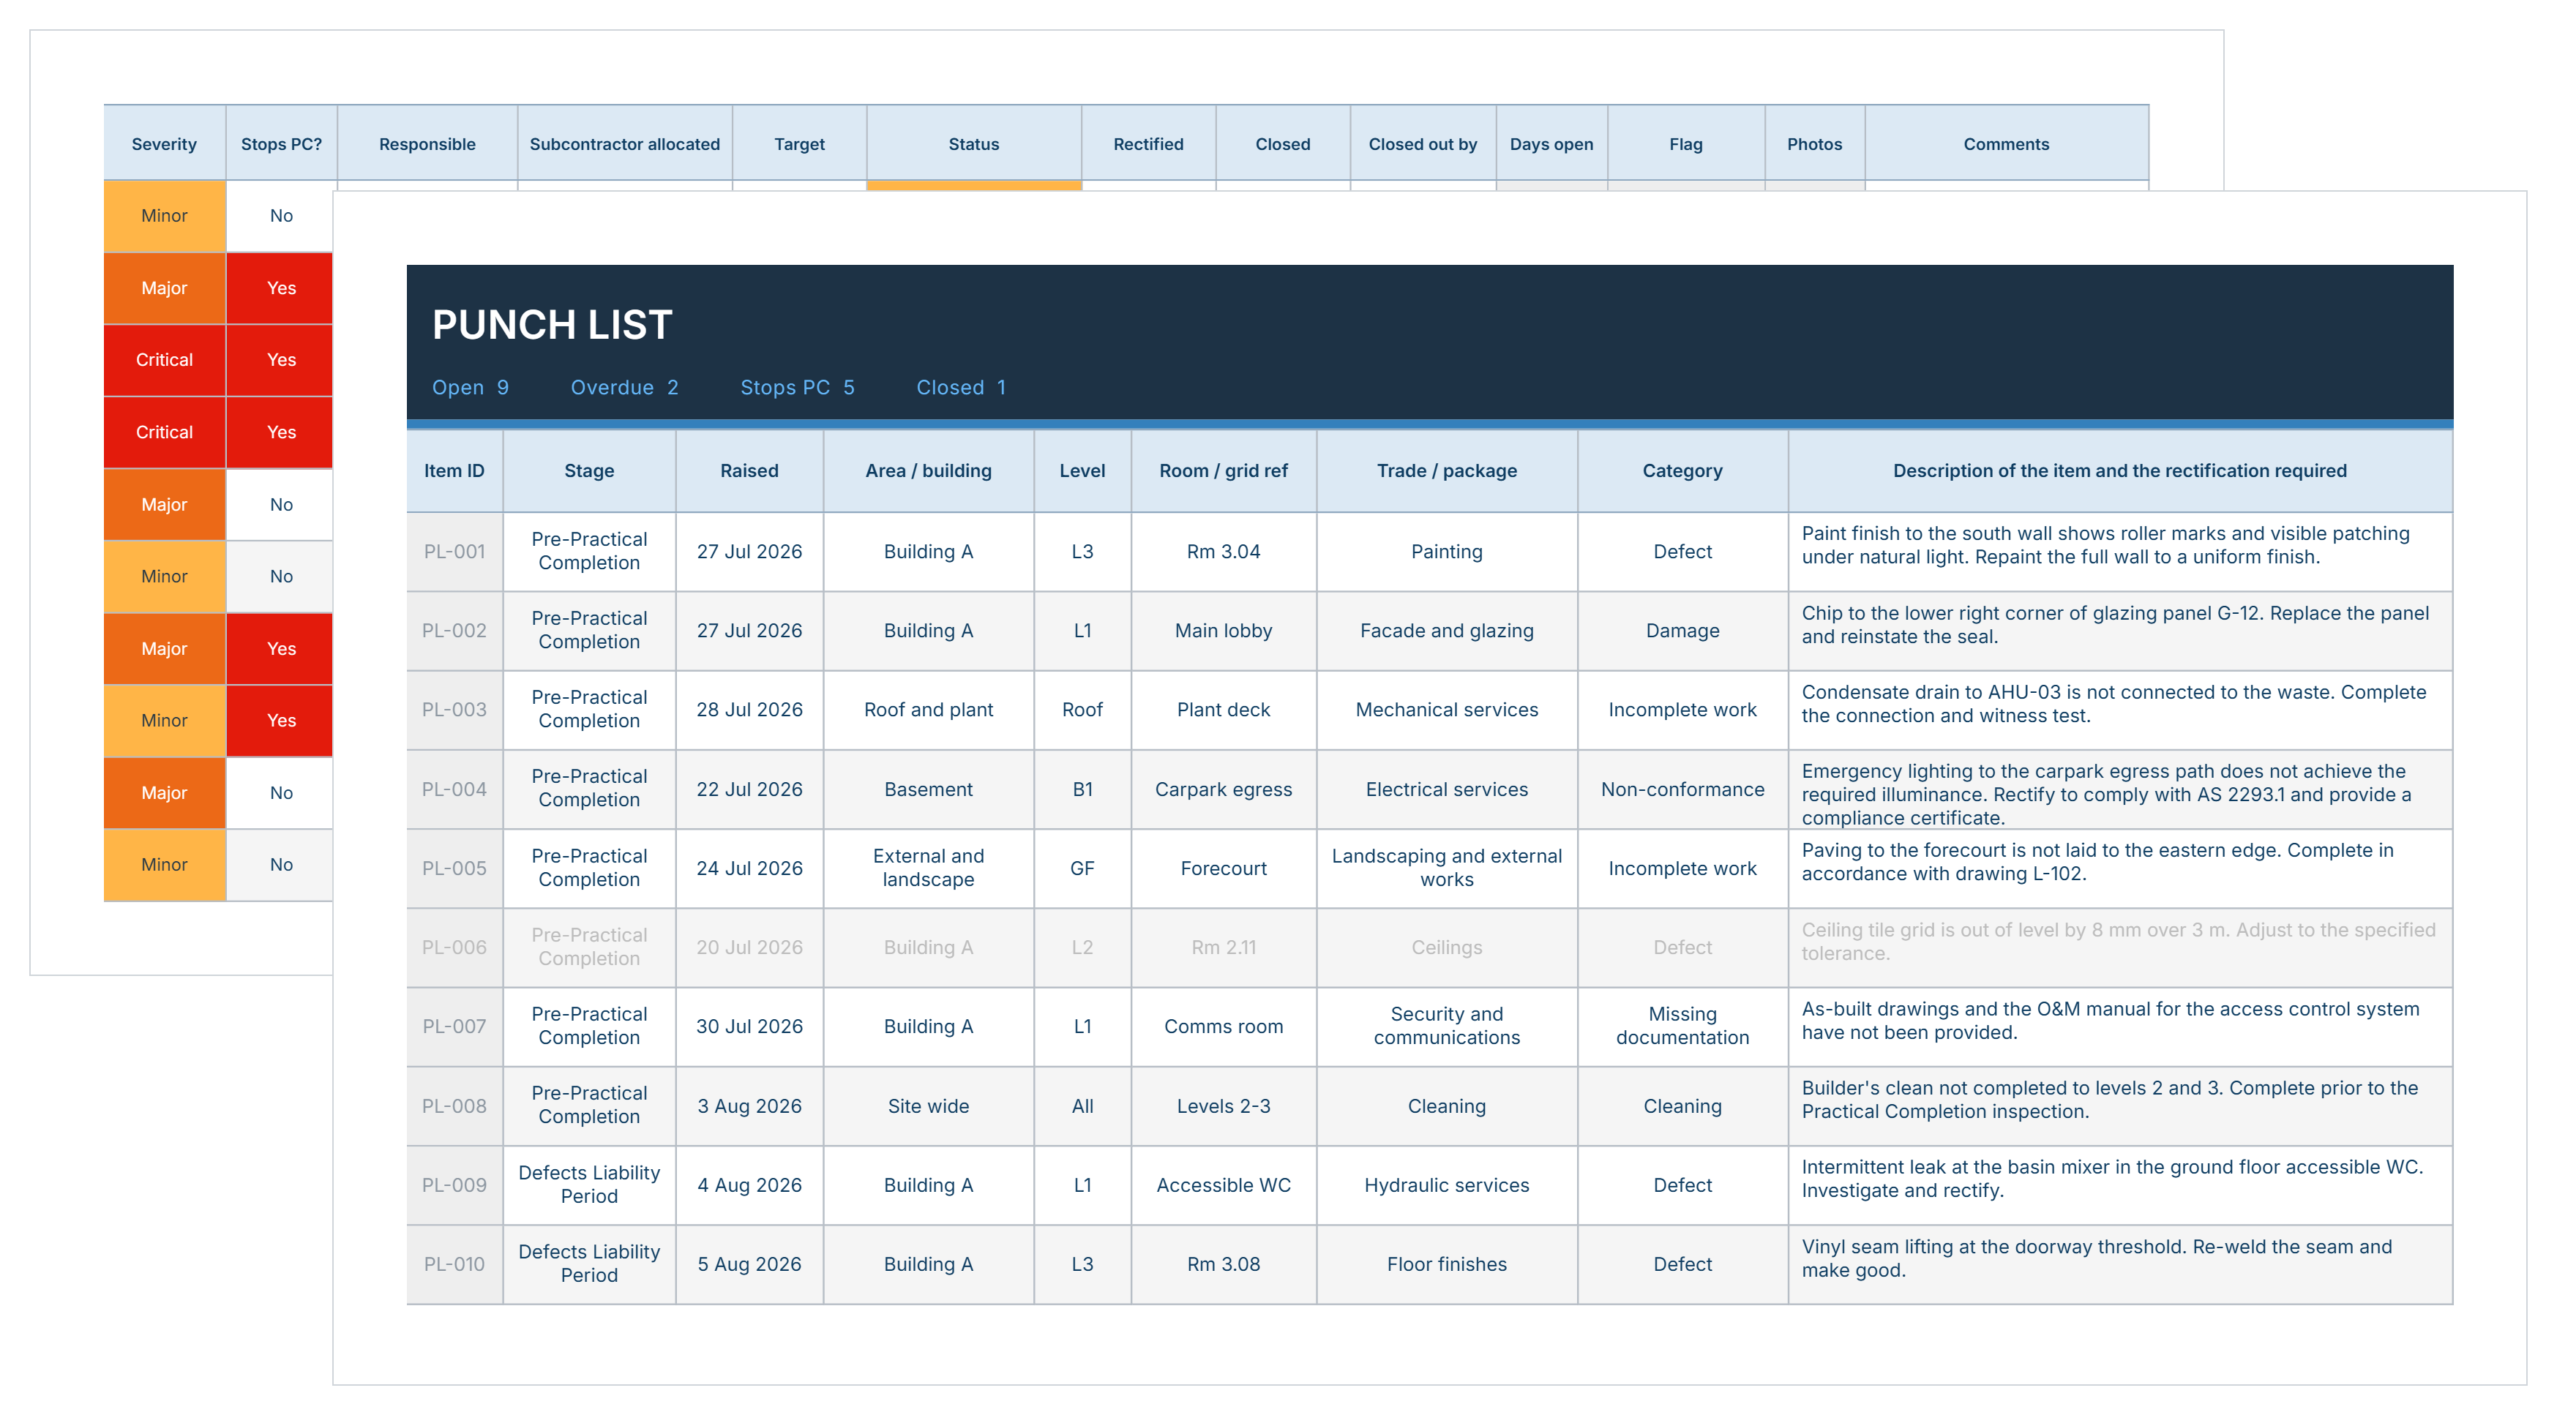
Task: Click the Damage category cell
Action: [1682, 631]
